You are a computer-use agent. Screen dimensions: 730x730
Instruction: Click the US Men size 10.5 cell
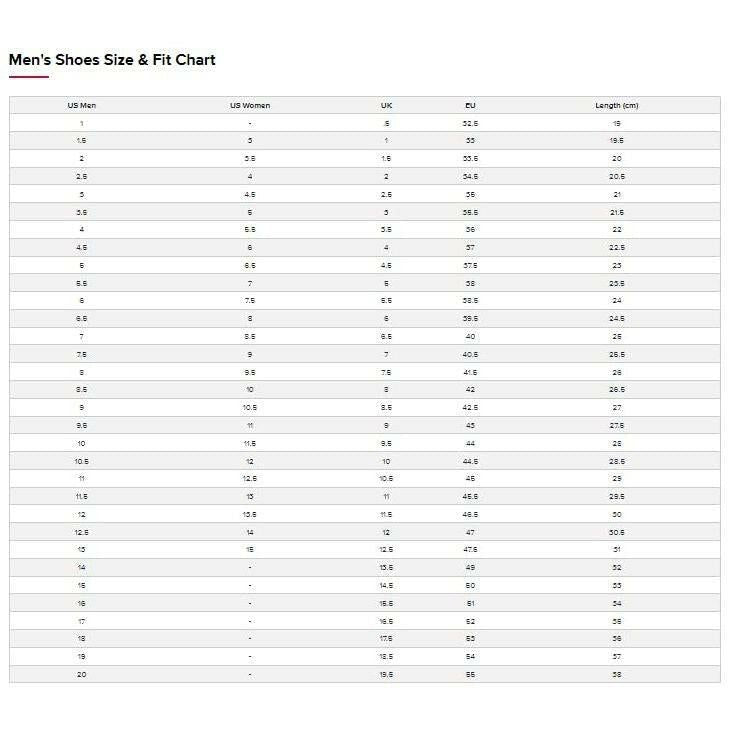pyautogui.click(x=82, y=461)
